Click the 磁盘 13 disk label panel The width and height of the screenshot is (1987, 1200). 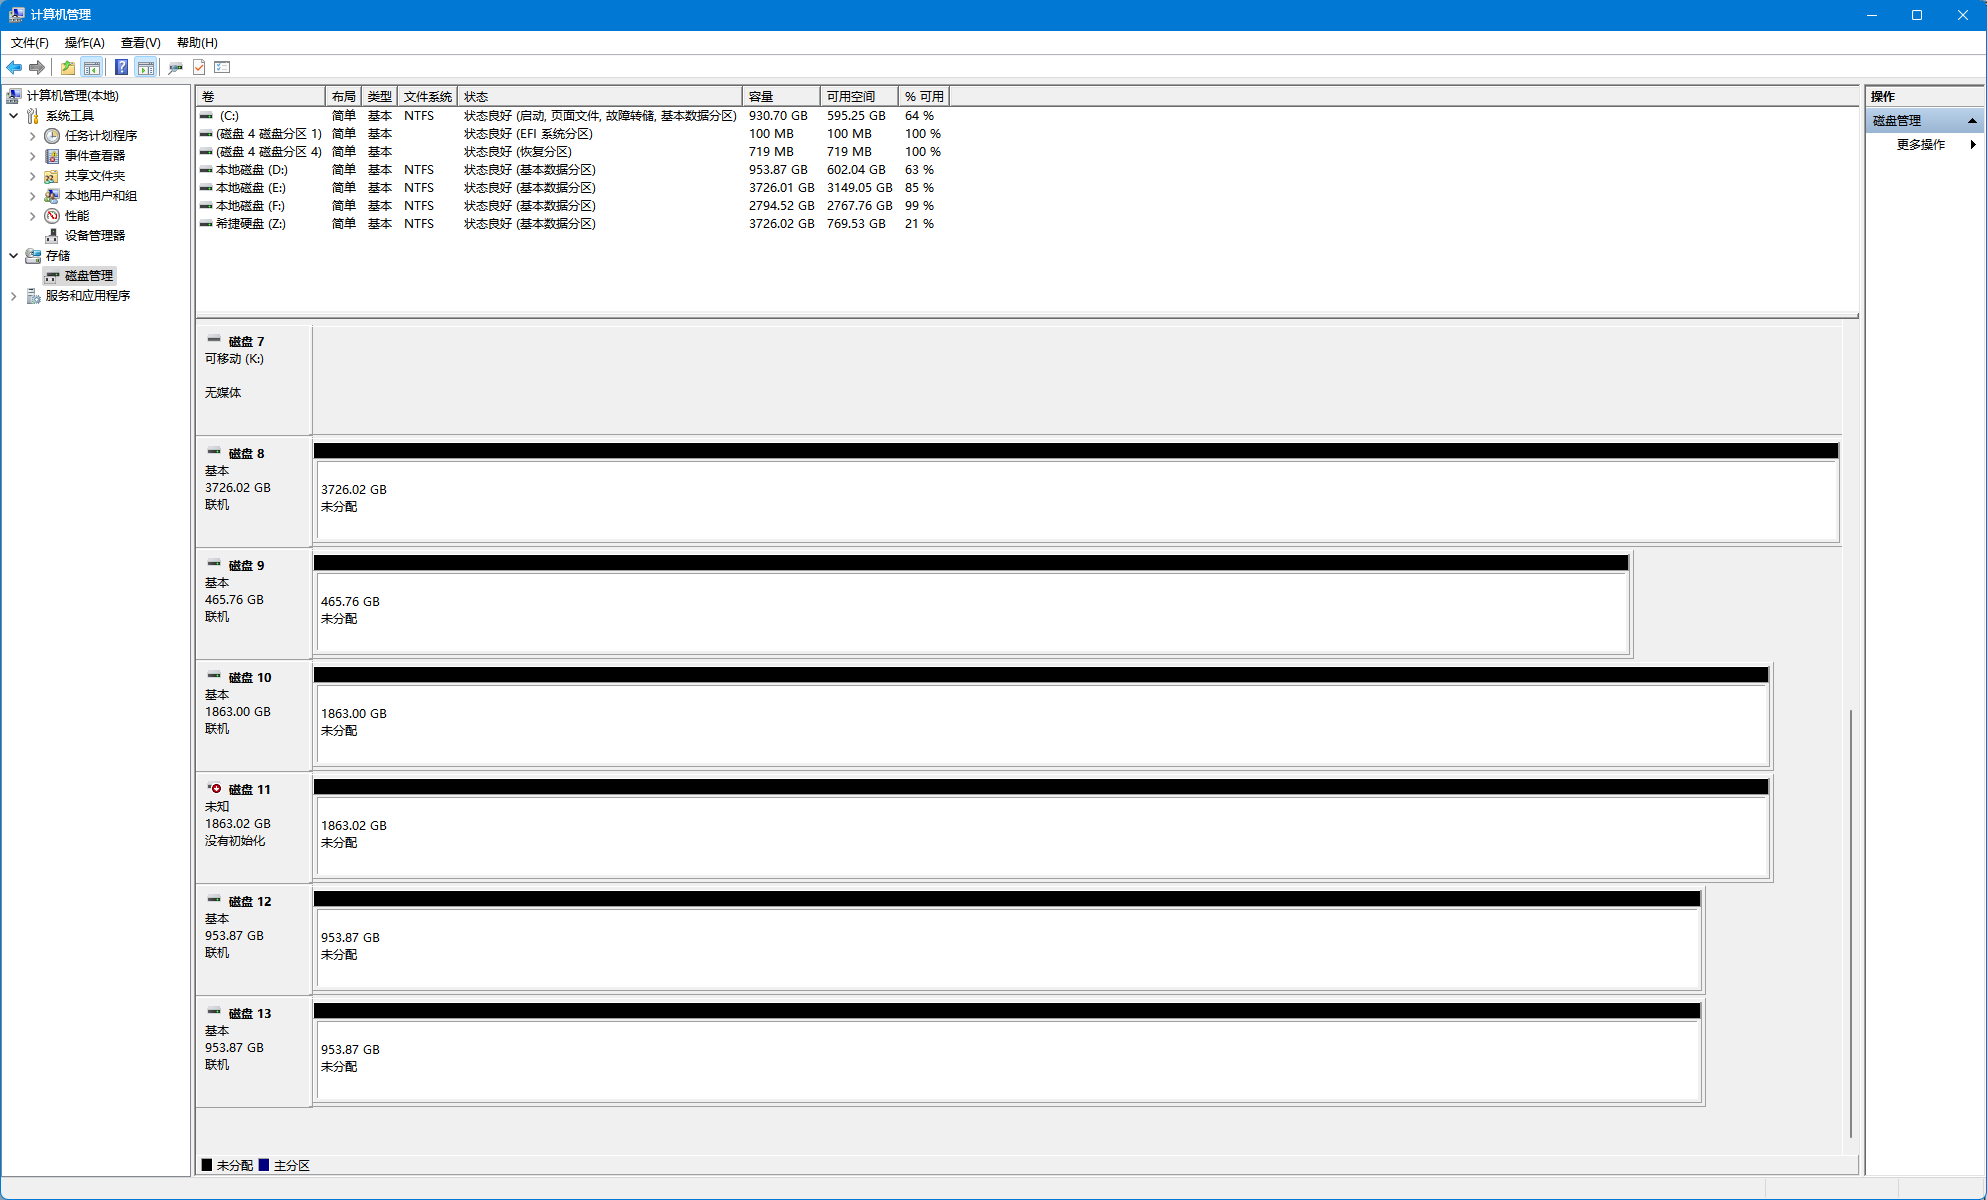pos(254,1052)
